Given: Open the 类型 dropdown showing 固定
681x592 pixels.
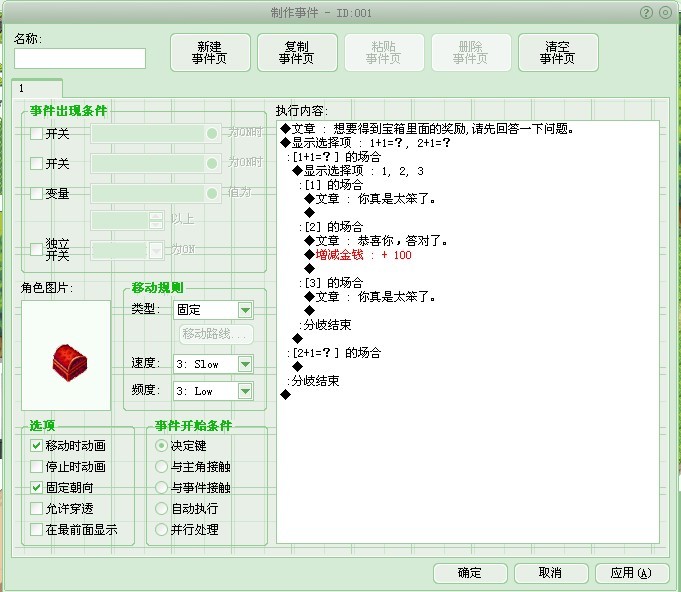Looking at the screenshot, I should [213, 310].
